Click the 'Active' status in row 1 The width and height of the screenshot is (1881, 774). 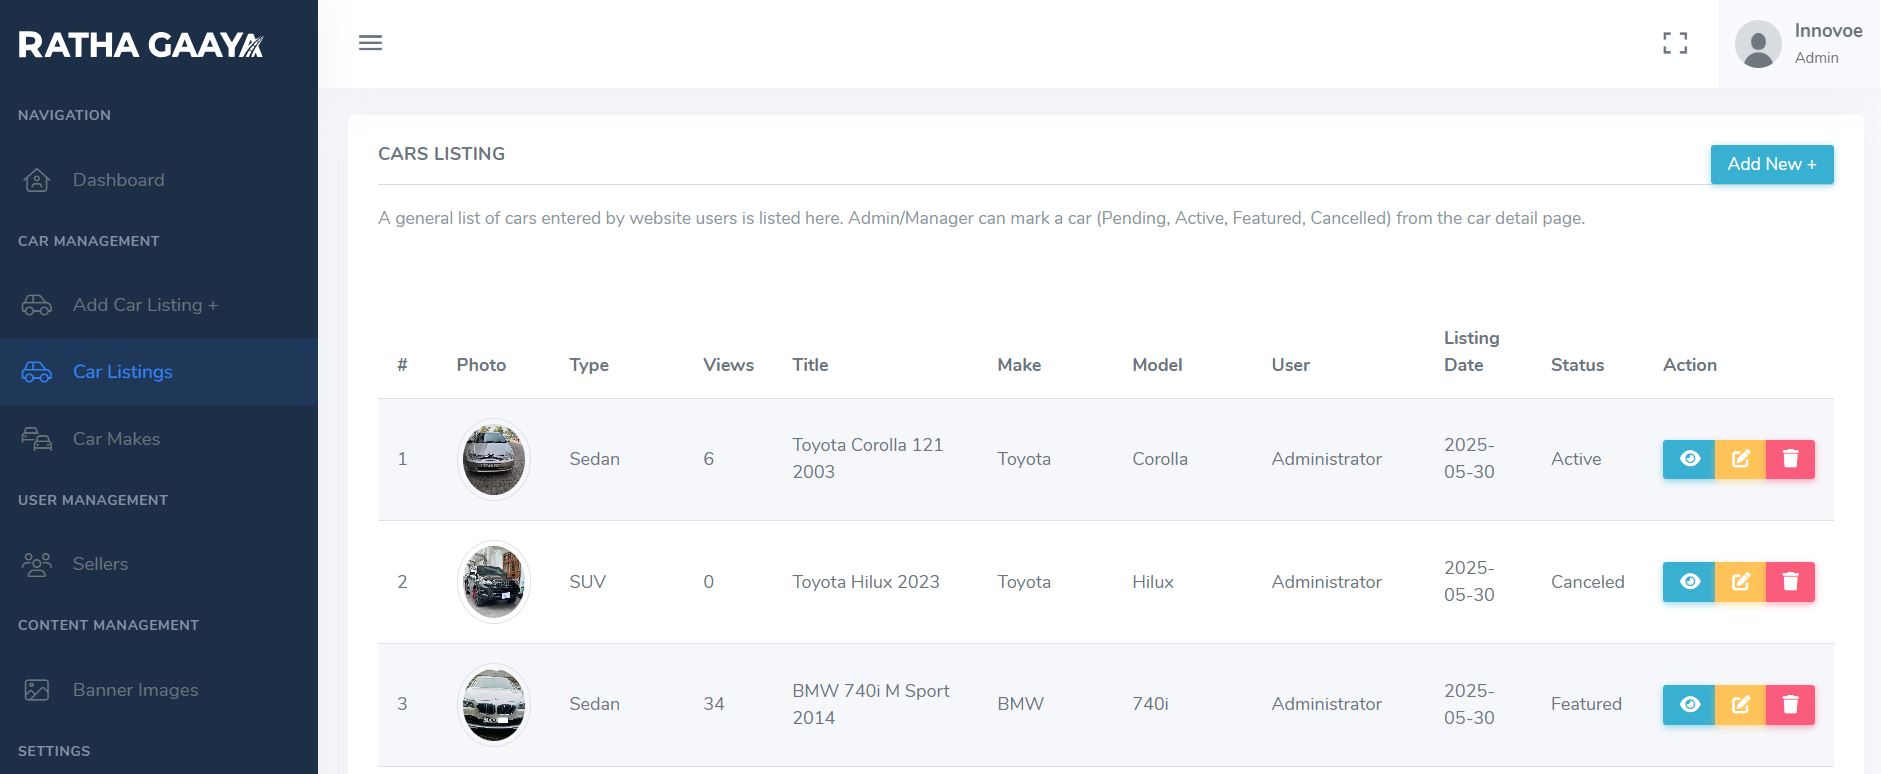1576,459
